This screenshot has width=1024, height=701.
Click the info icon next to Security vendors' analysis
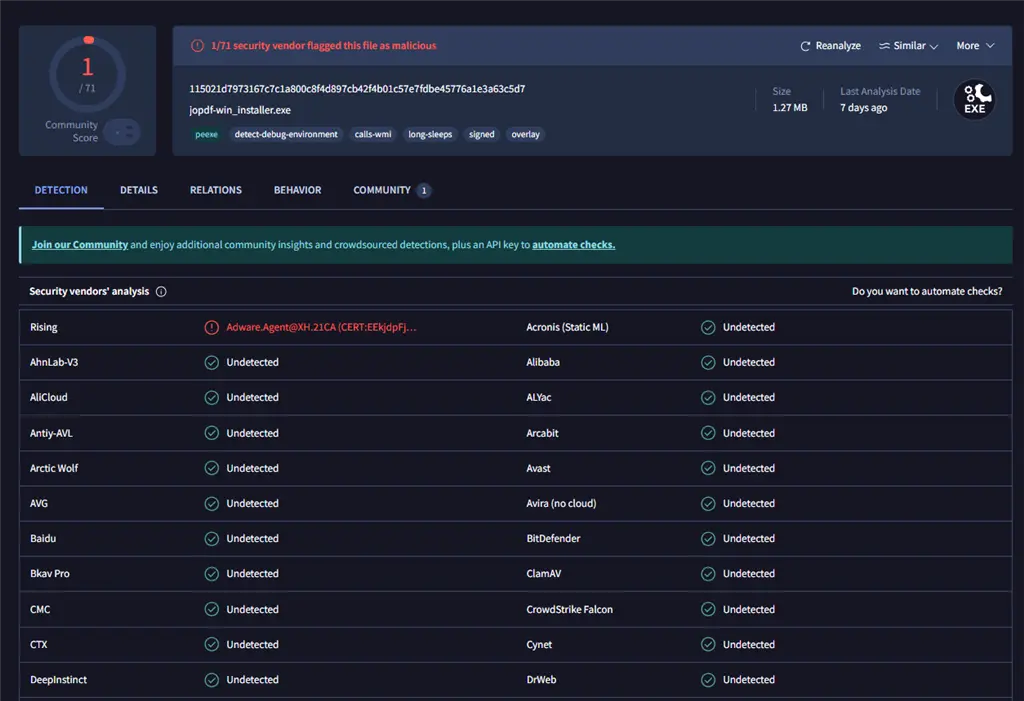coord(161,292)
